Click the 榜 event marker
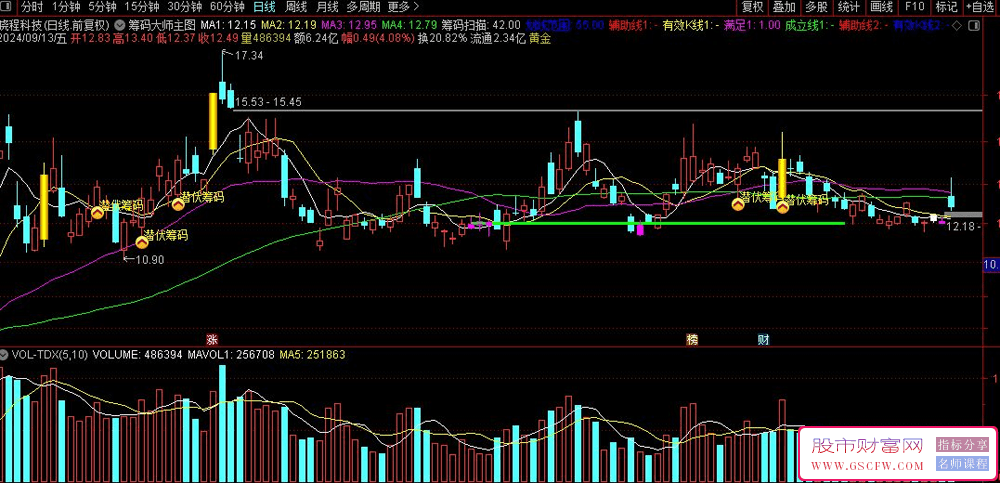 [692, 339]
